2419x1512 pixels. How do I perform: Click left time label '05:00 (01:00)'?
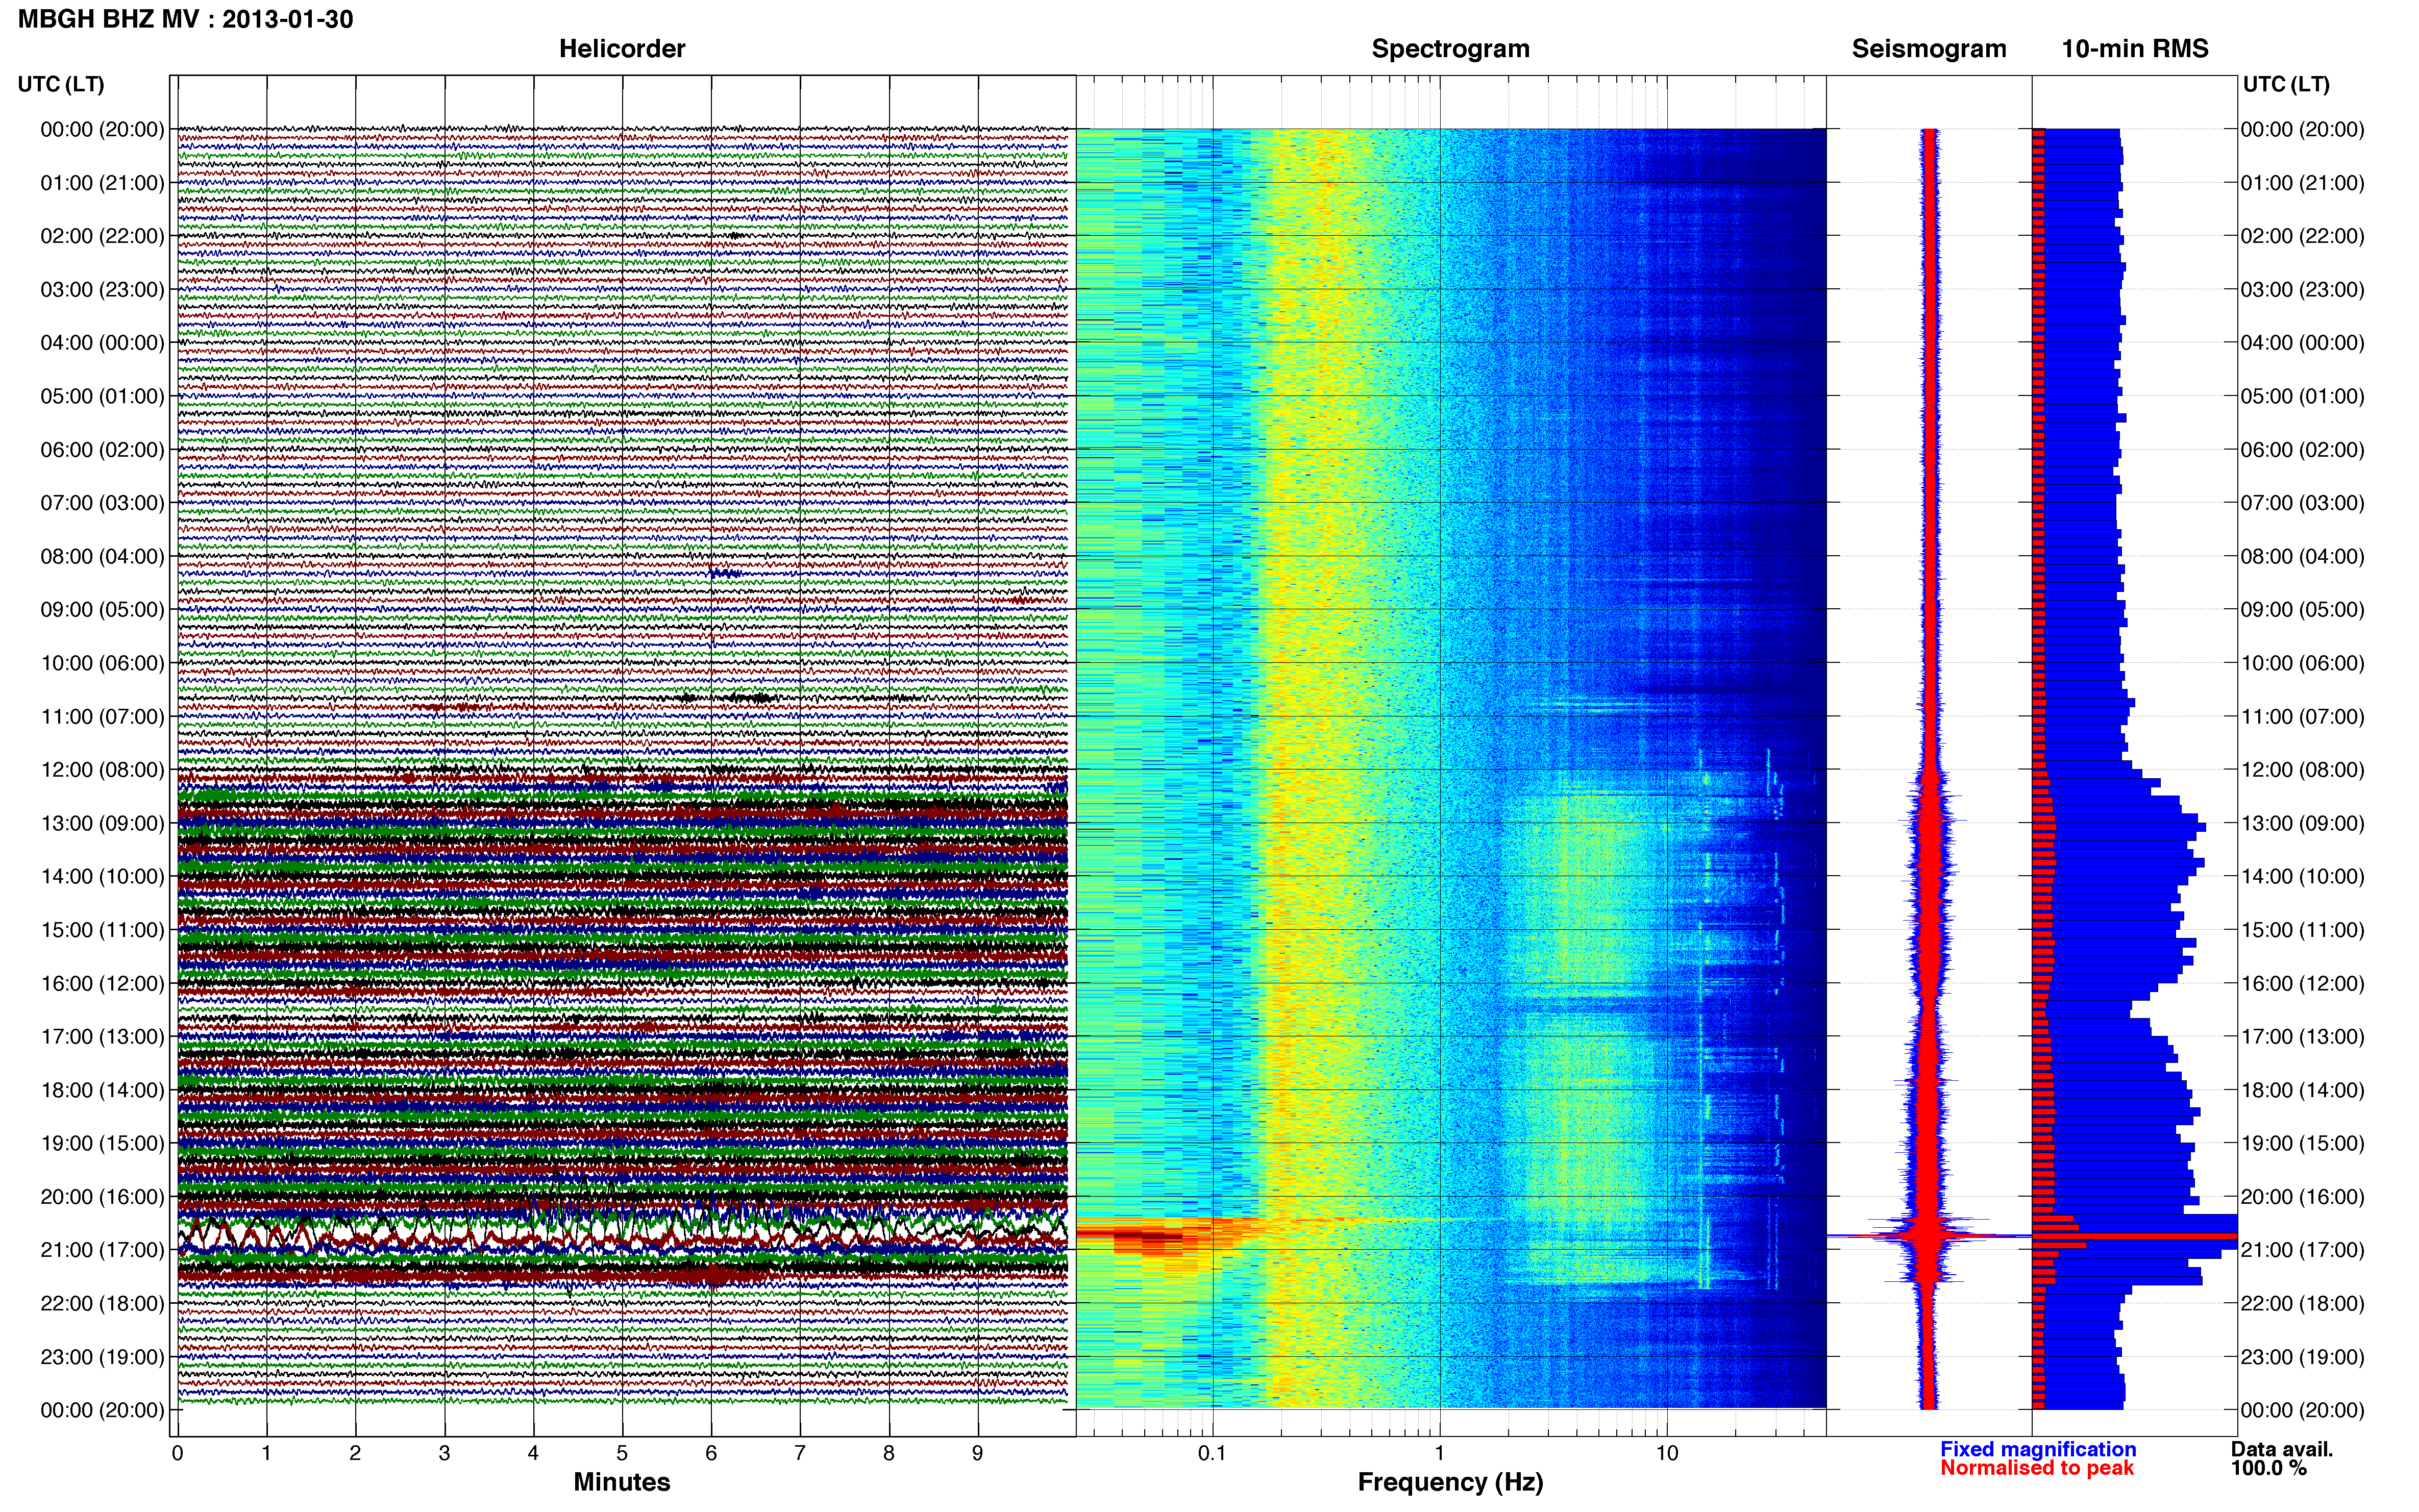(102, 396)
